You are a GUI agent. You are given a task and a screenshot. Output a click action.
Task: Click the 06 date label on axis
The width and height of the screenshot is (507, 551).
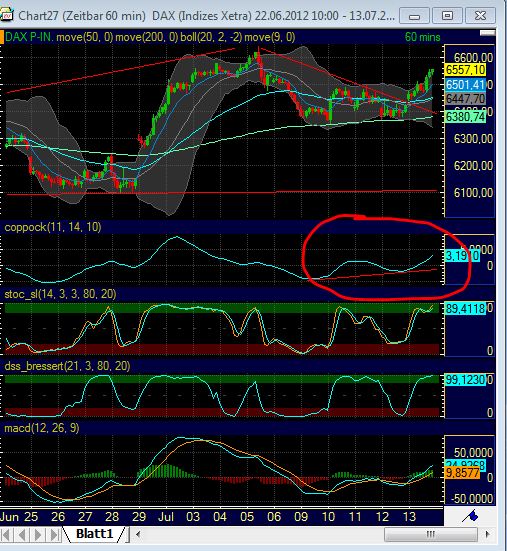[274, 517]
